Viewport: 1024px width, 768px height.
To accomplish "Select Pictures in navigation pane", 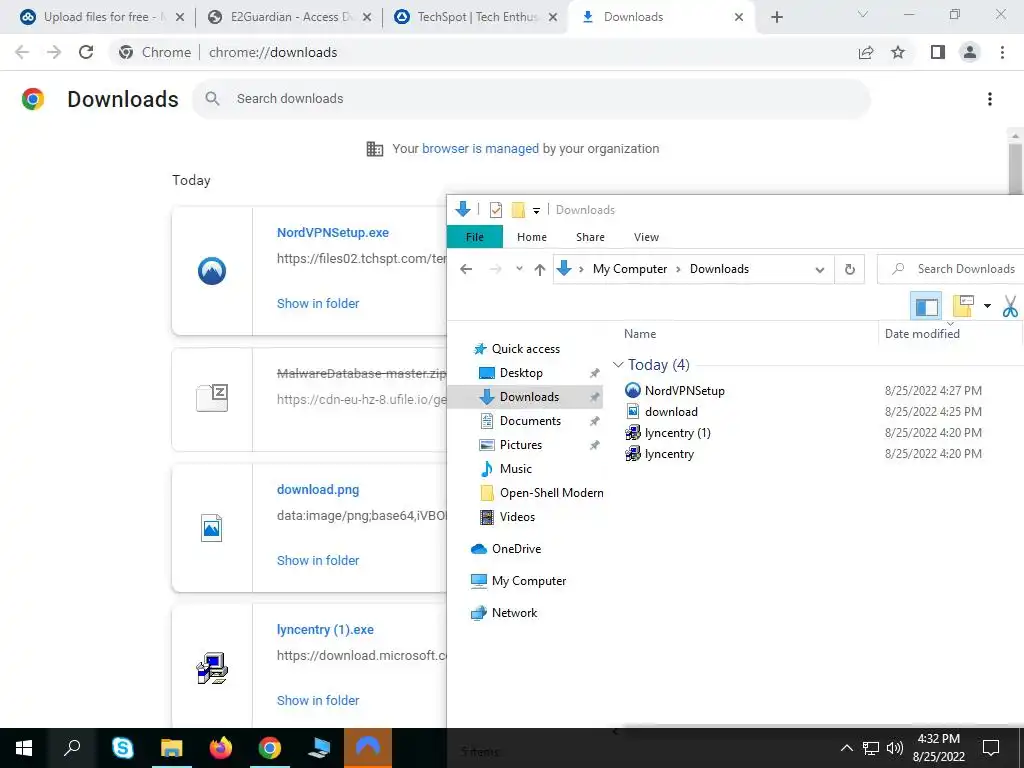I will 520,445.
